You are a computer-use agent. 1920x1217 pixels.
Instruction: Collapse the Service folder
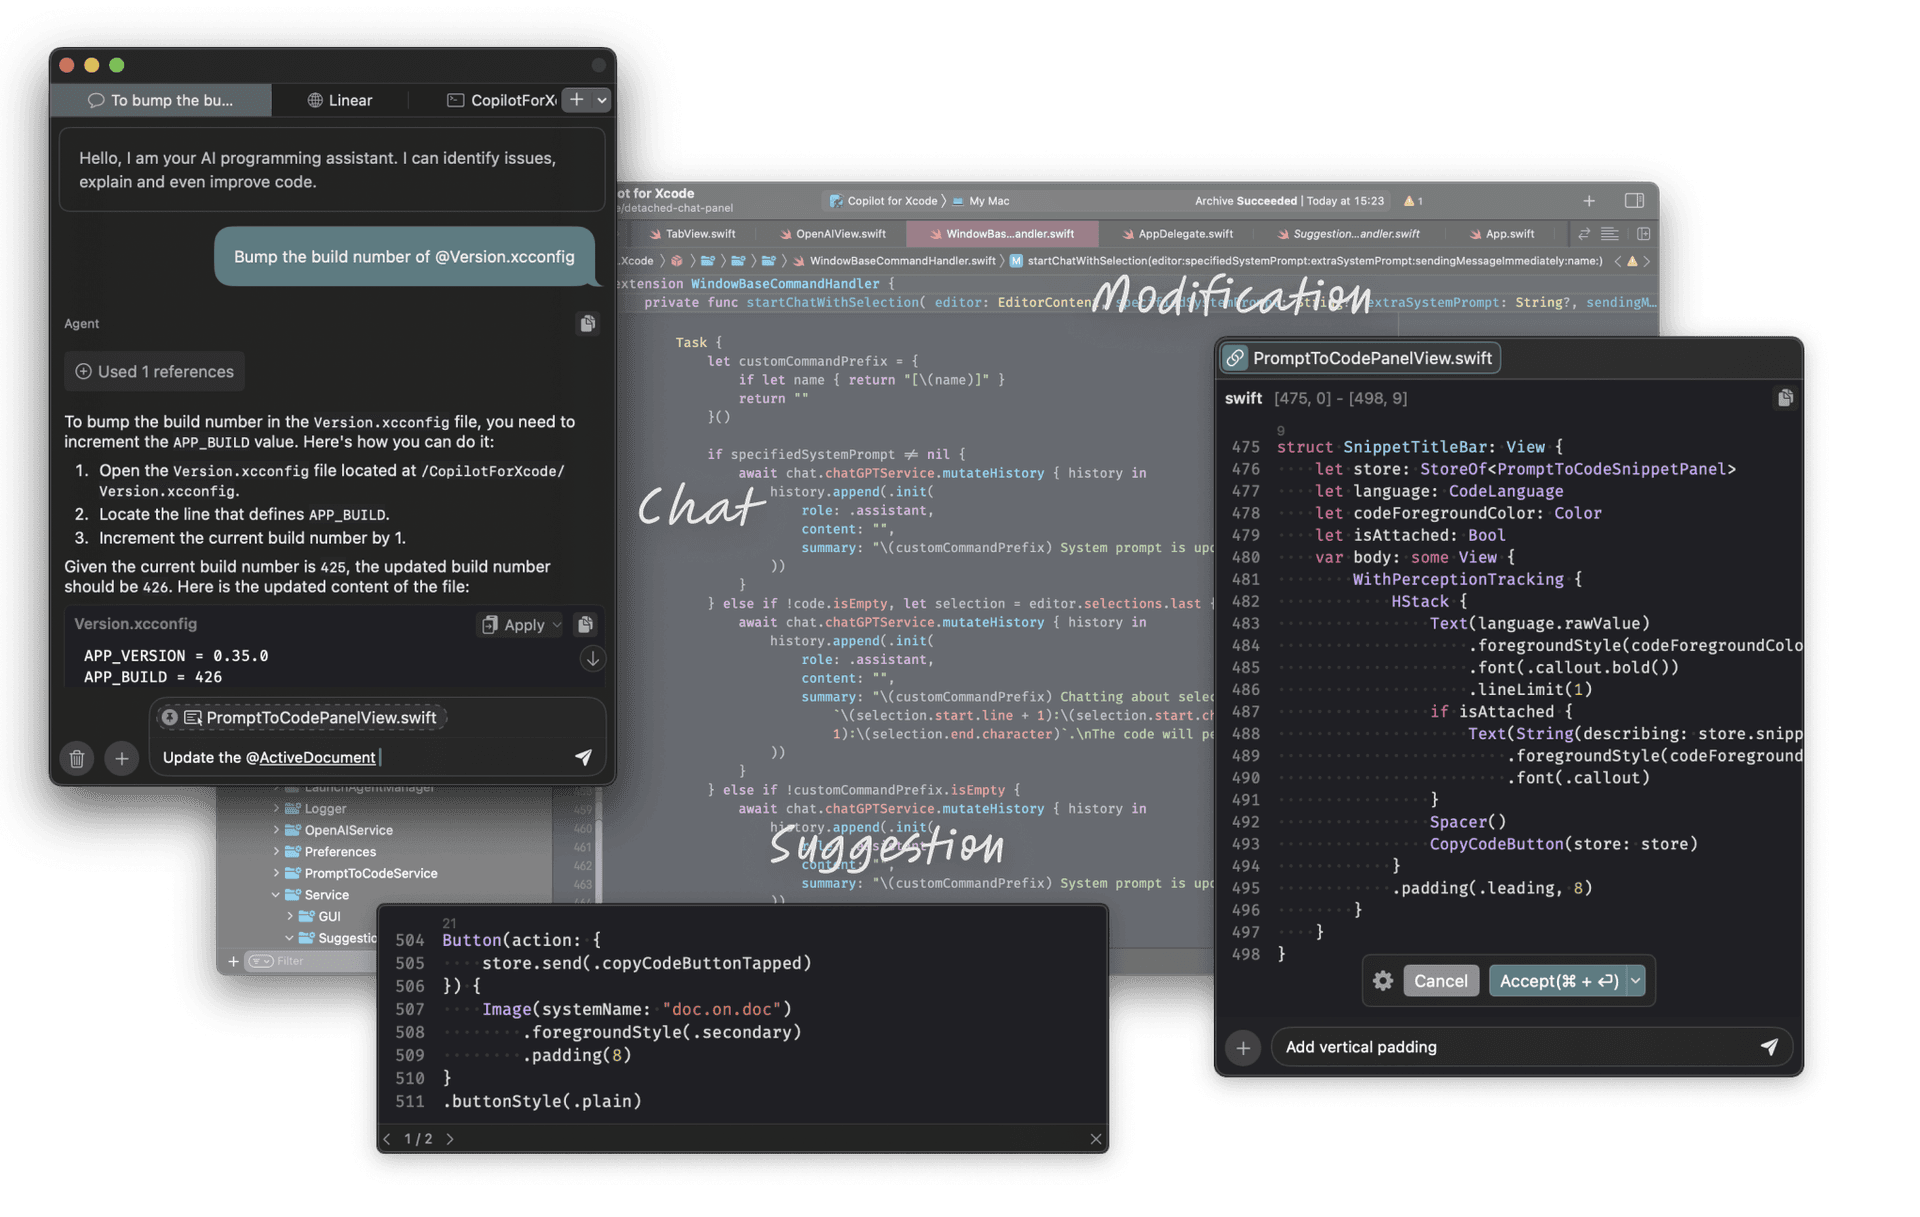(276, 895)
